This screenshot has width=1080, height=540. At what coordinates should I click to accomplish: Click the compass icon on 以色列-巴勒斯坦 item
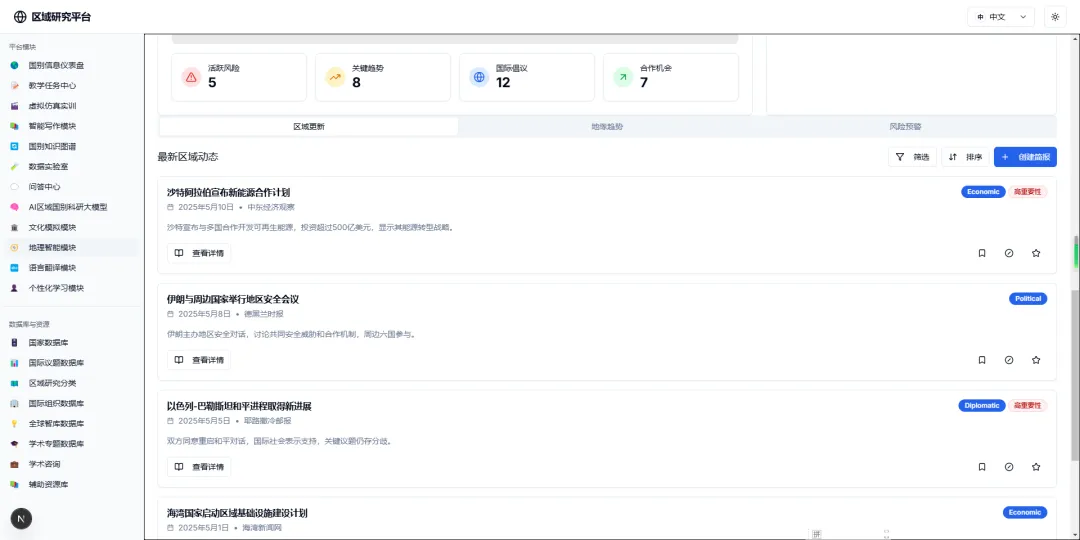click(1009, 467)
